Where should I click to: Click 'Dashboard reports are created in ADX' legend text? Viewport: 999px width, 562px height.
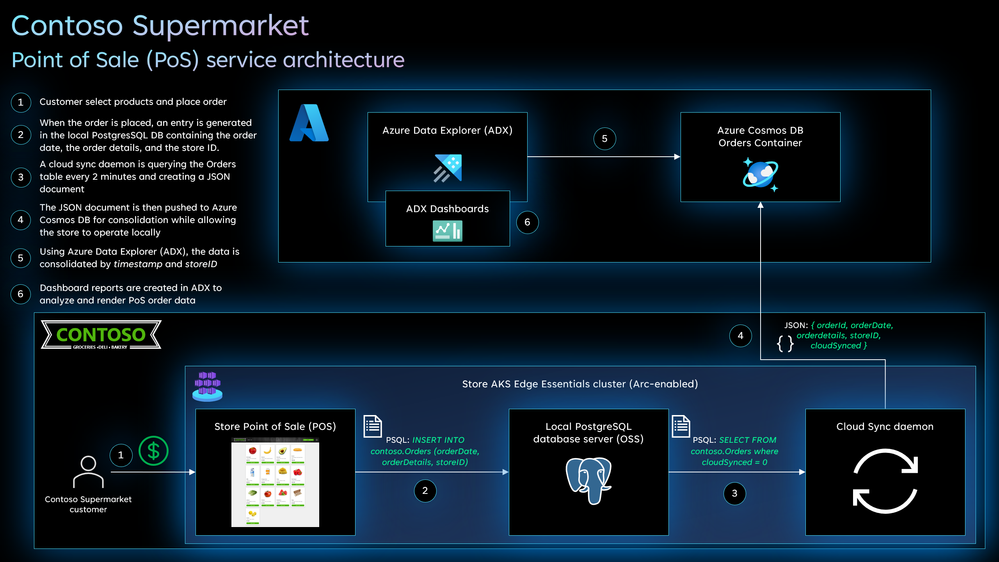point(131,294)
